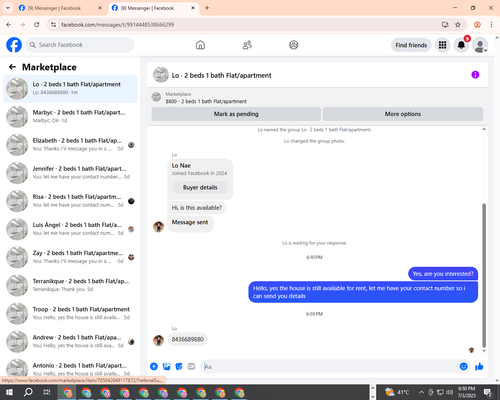Viewport: 500px width, 400px height.
Task: Open Chrome three-dot menu
Action: pyautogui.click(x=491, y=25)
